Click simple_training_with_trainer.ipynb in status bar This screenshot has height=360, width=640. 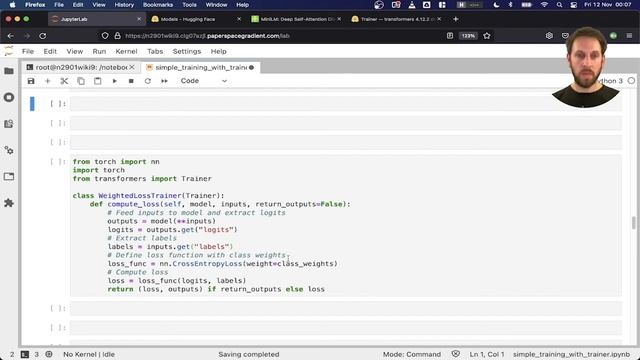pos(571,354)
